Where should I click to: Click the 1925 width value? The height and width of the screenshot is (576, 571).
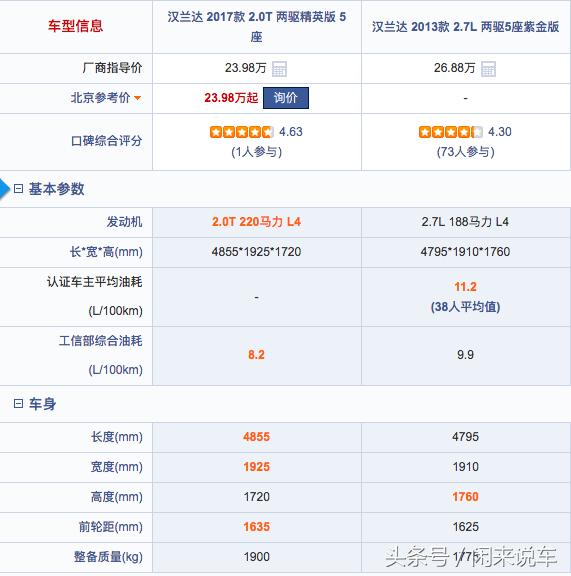tap(256, 467)
